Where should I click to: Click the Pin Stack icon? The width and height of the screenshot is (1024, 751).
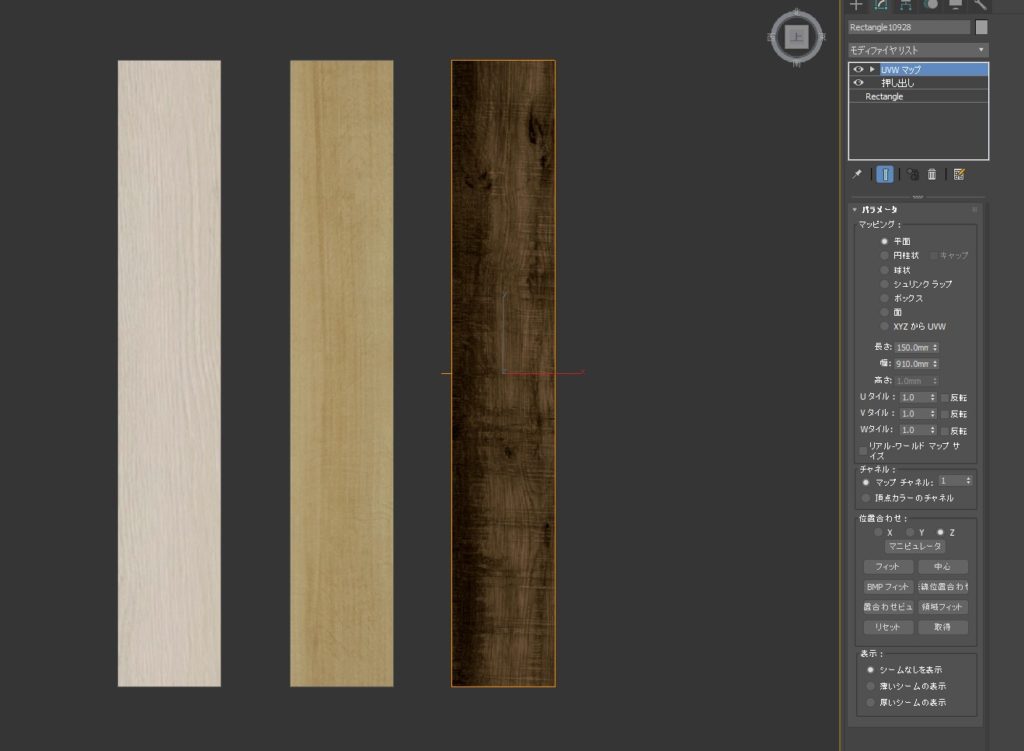coord(857,174)
